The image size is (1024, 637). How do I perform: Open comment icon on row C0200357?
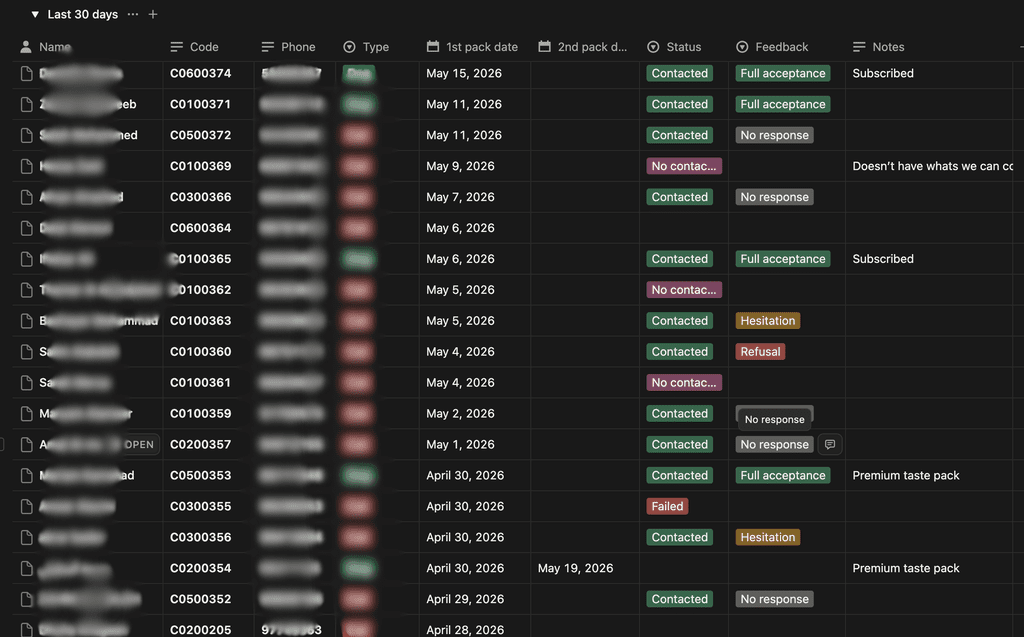coord(830,444)
